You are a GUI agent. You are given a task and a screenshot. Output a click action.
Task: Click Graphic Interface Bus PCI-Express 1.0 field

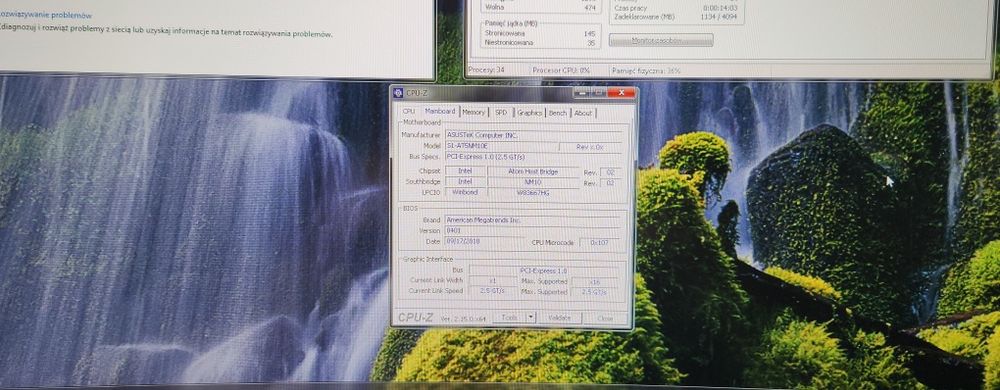pyautogui.click(x=543, y=270)
